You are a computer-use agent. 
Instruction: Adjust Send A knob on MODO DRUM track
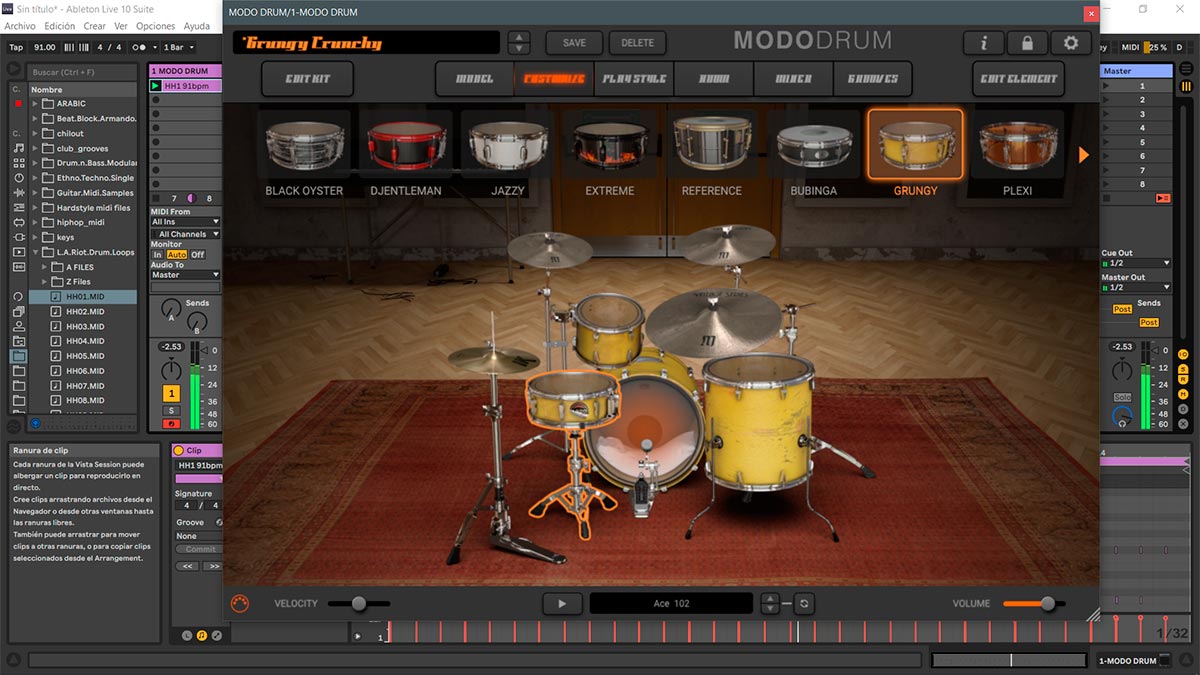[171, 308]
